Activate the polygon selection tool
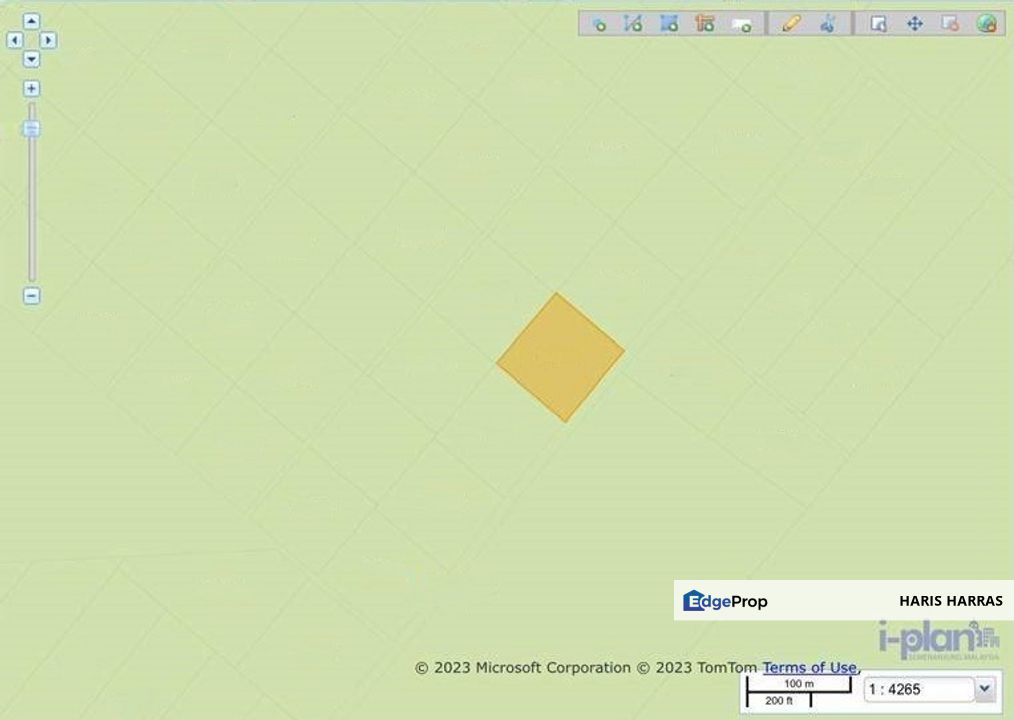This screenshot has width=1014, height=720. [669, 24]
